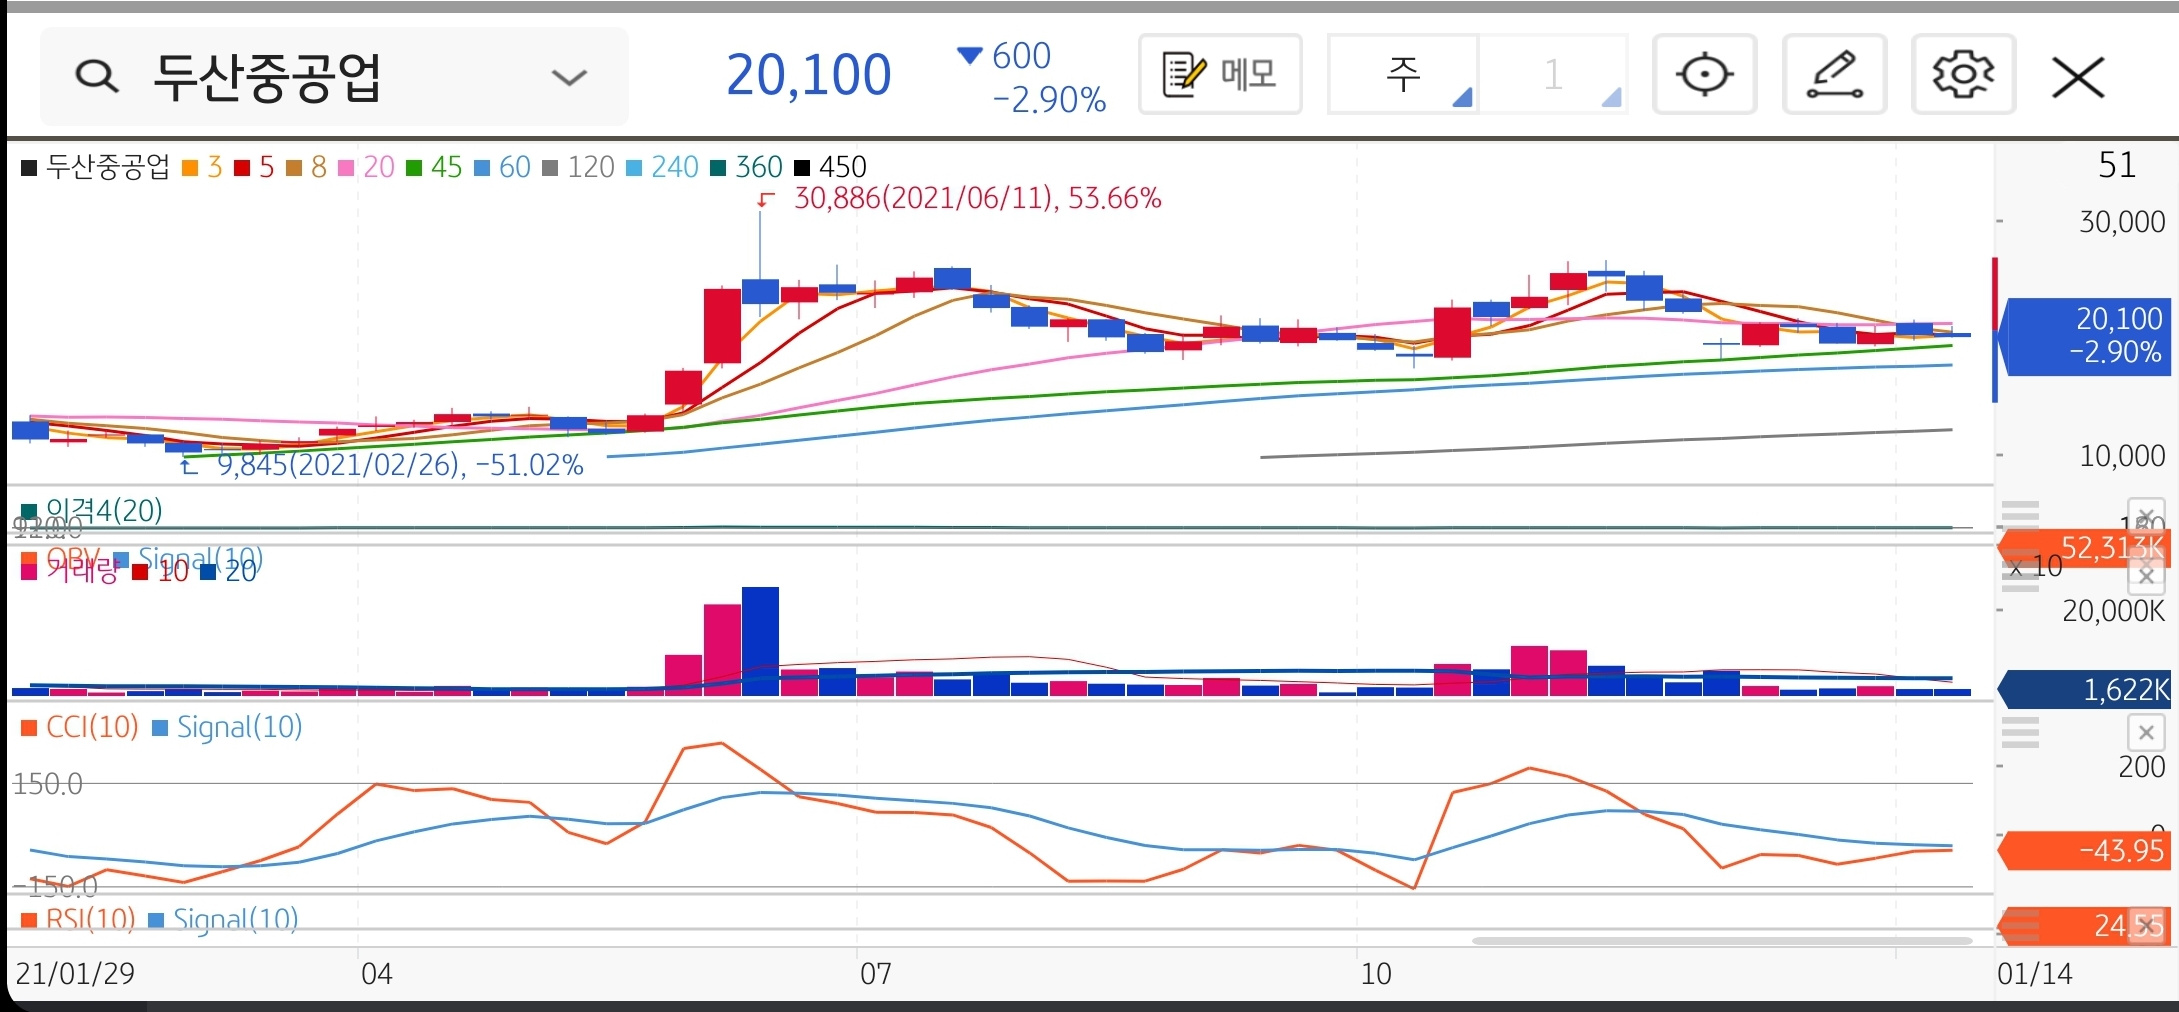Click the orange -43.95 CCI value tag
2179x1012 pixels.
(x=2083, y=851)
